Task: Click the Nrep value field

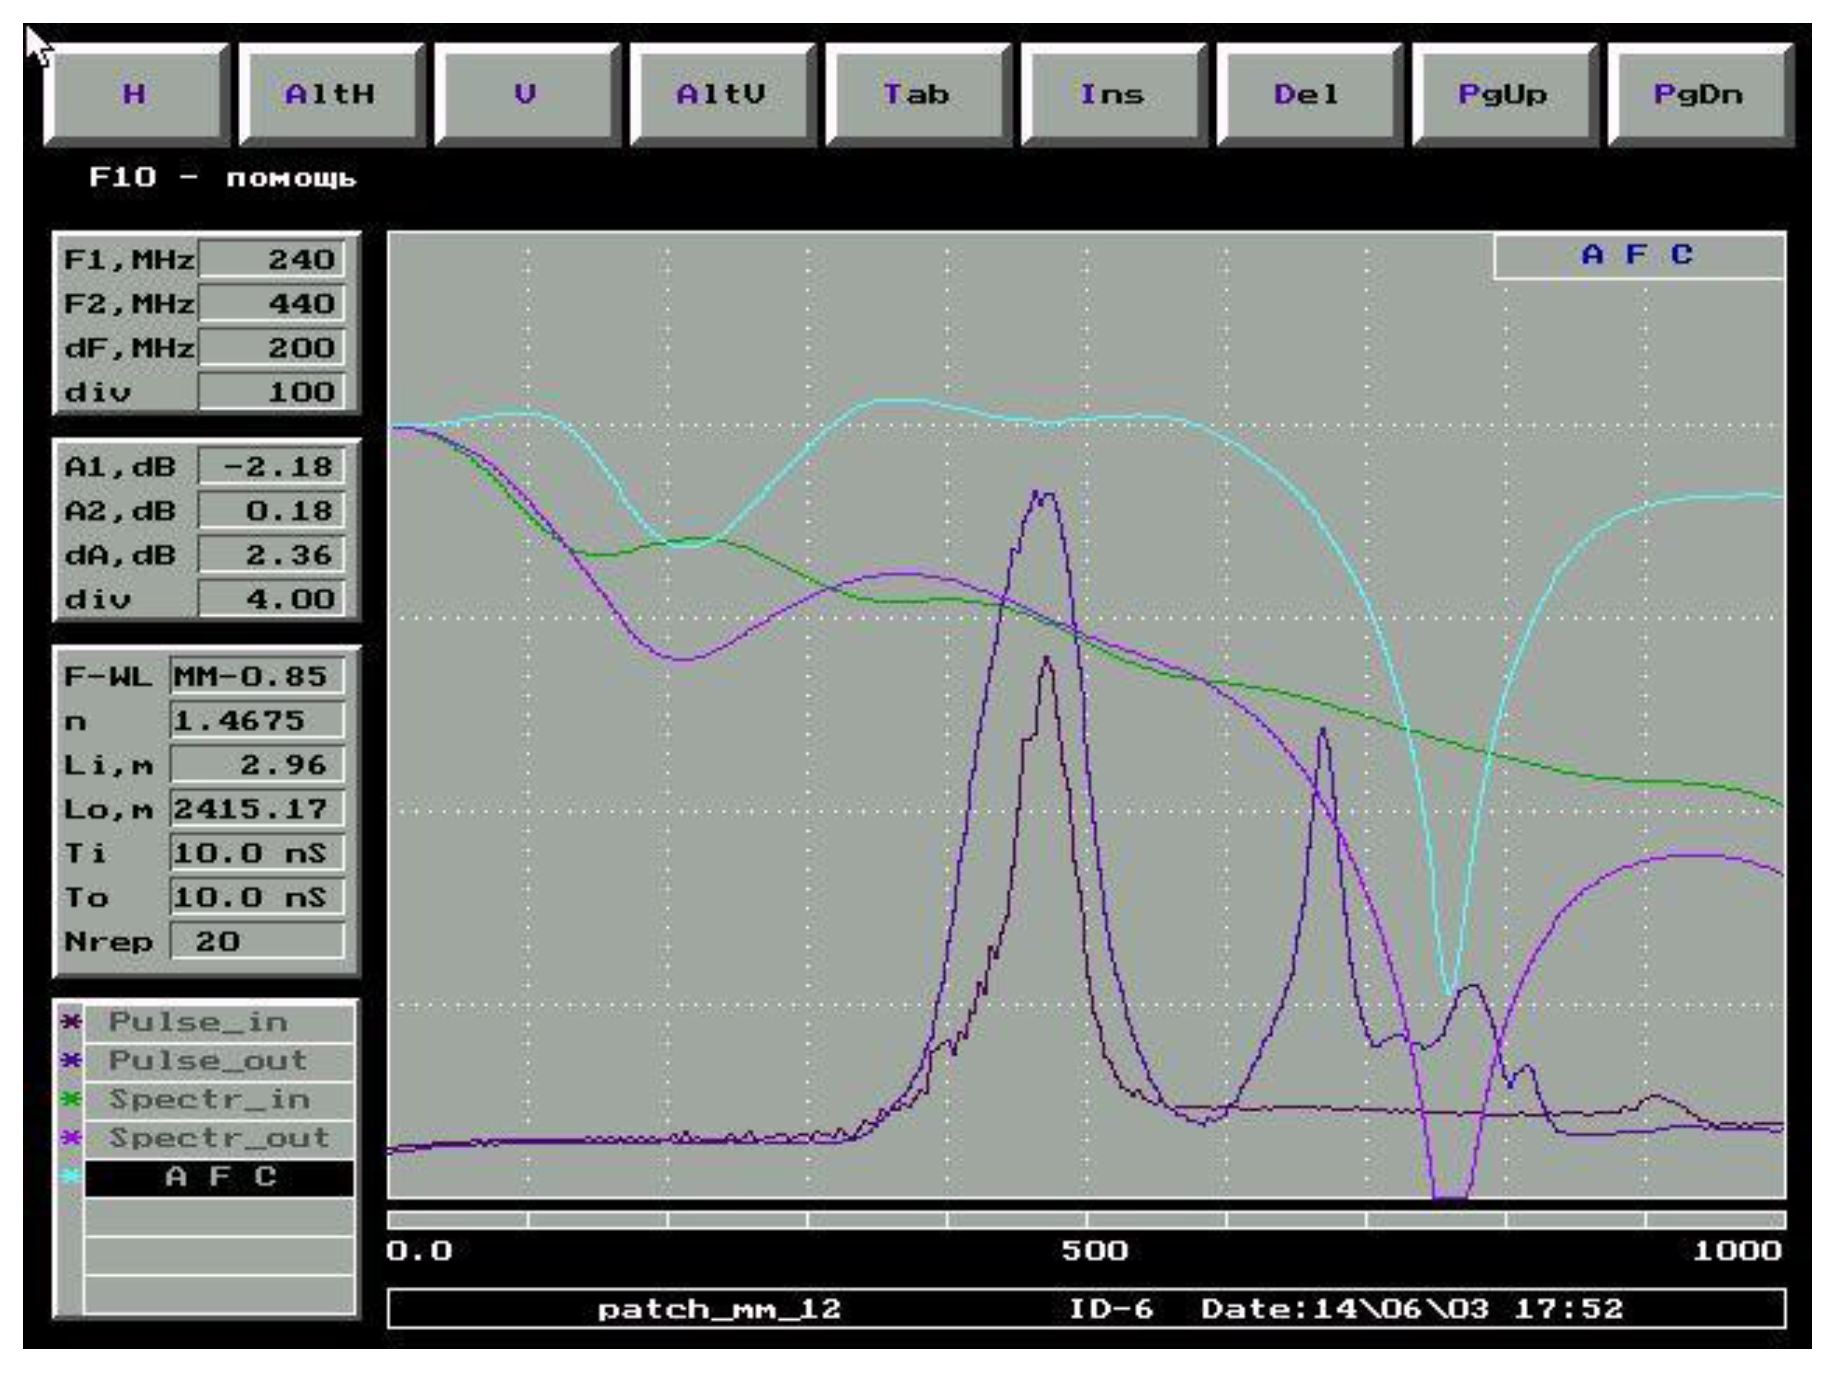Action: coord(257,942)
